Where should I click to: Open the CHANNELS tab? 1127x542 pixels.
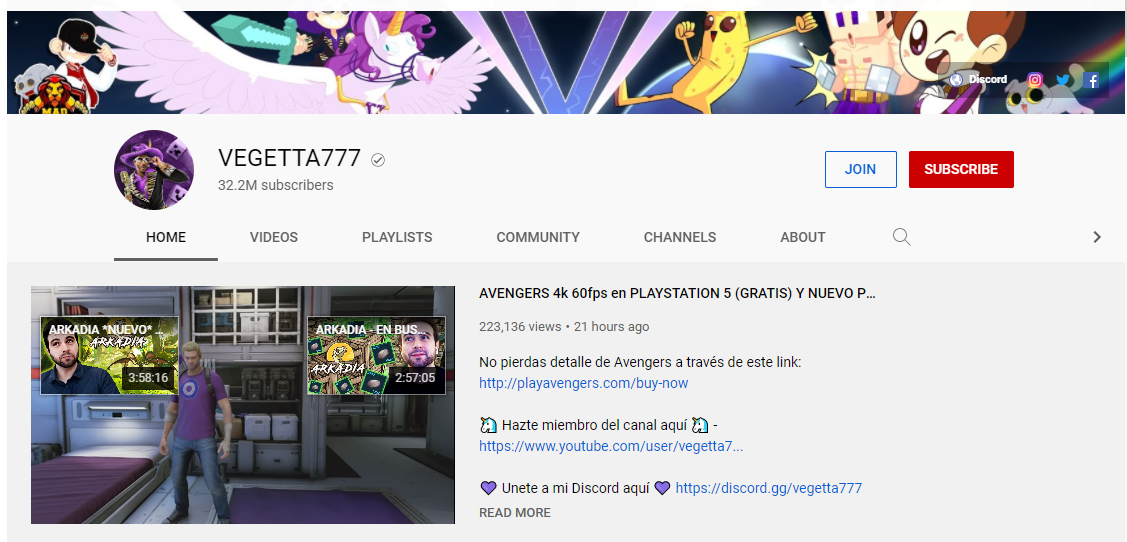tap(680, 237)
